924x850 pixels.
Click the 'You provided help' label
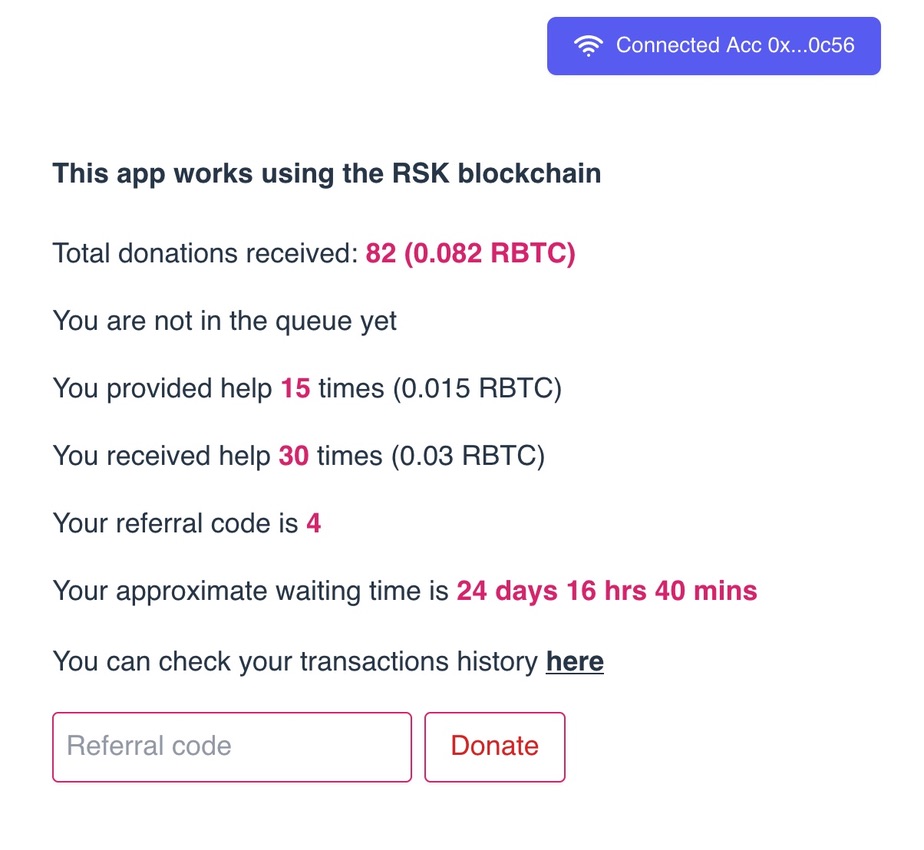(x=163, y=389)
